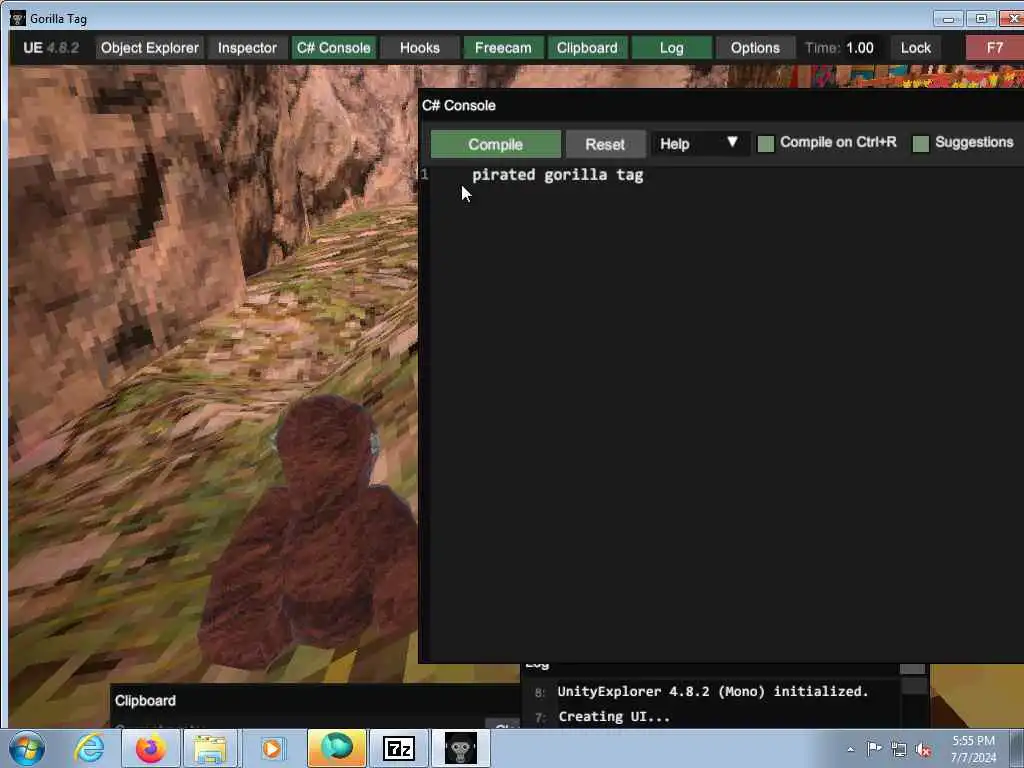Show hidden tray icons arrow

point(851,749)
